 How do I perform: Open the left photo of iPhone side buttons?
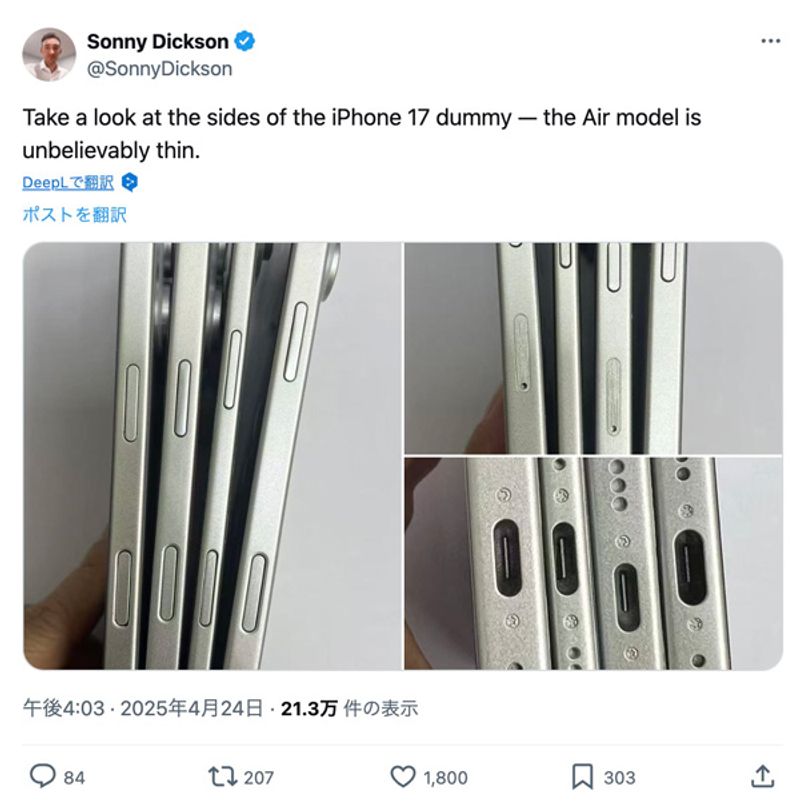[212, 456]
